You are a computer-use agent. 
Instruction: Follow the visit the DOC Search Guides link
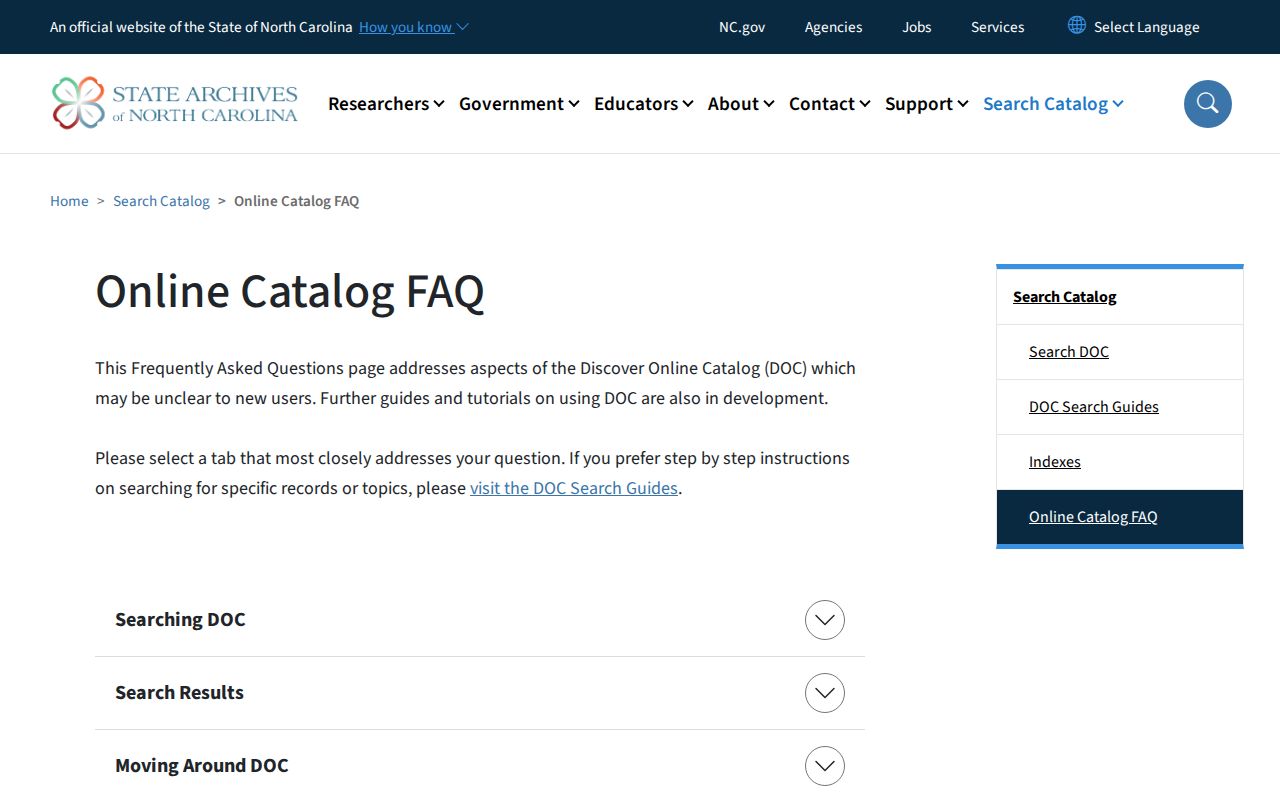click(x=574, y=488)
